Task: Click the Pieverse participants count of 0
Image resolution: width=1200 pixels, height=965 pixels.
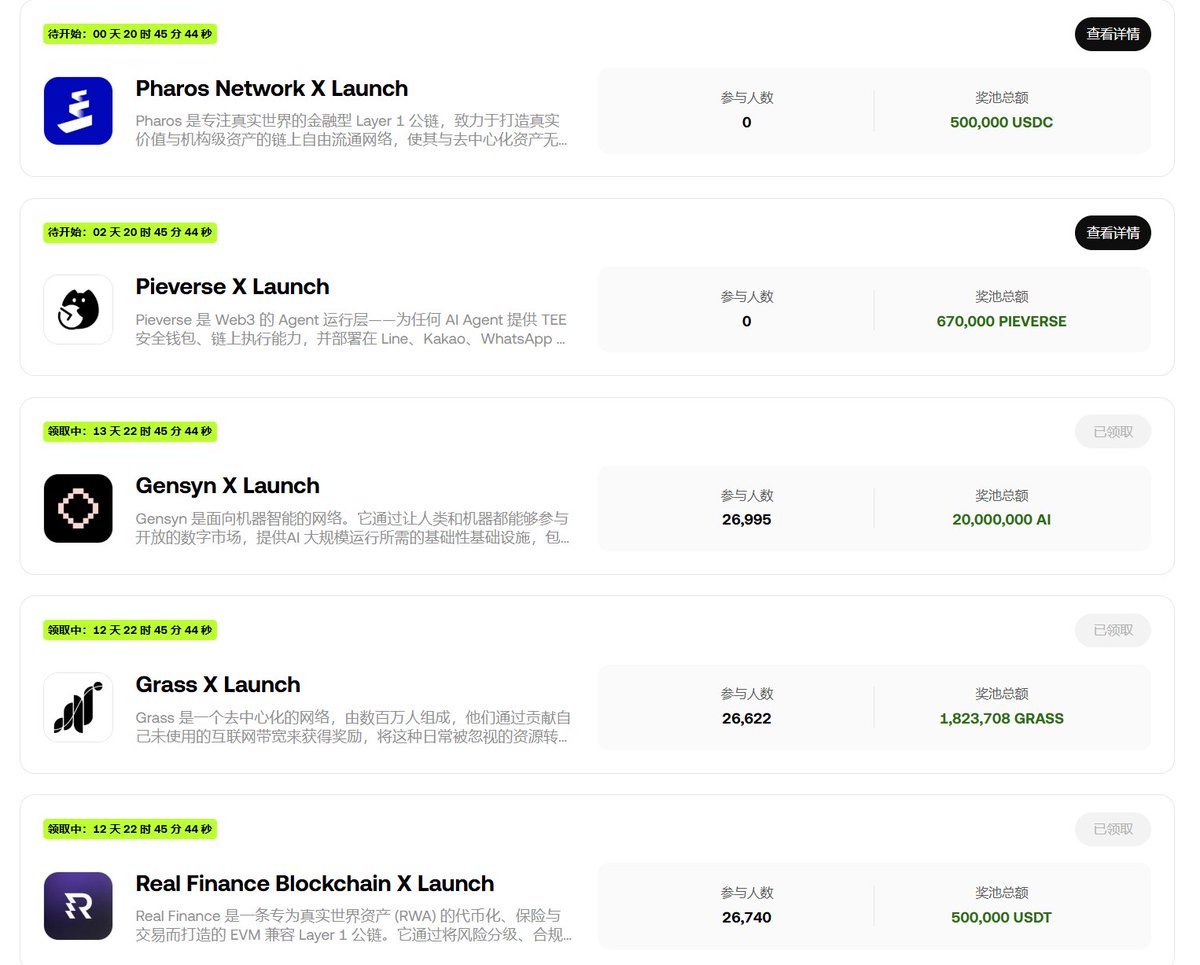Action: 747,321
